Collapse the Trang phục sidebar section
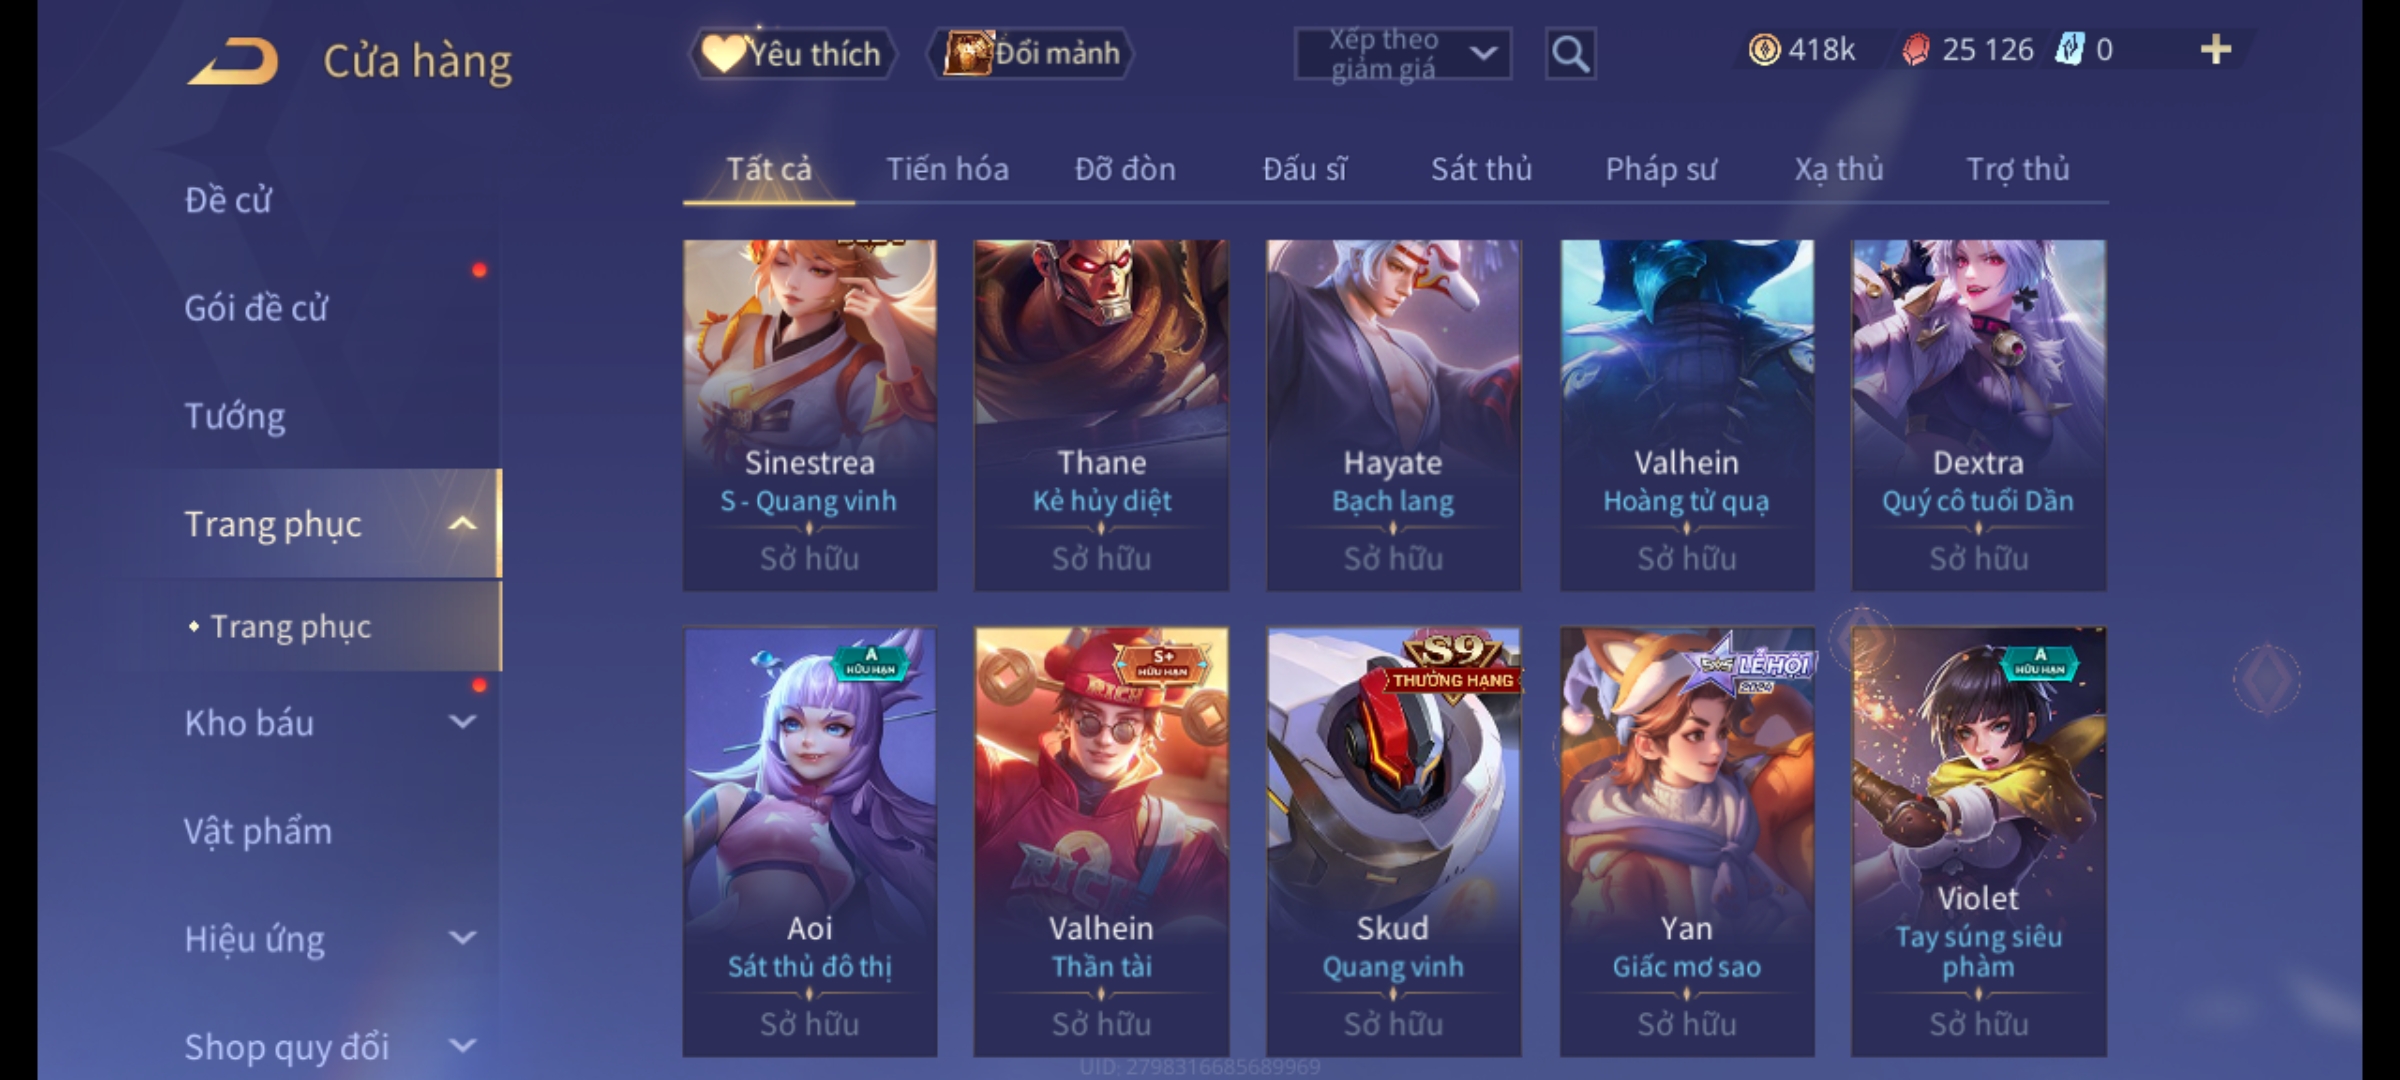 tap(462, 524)
